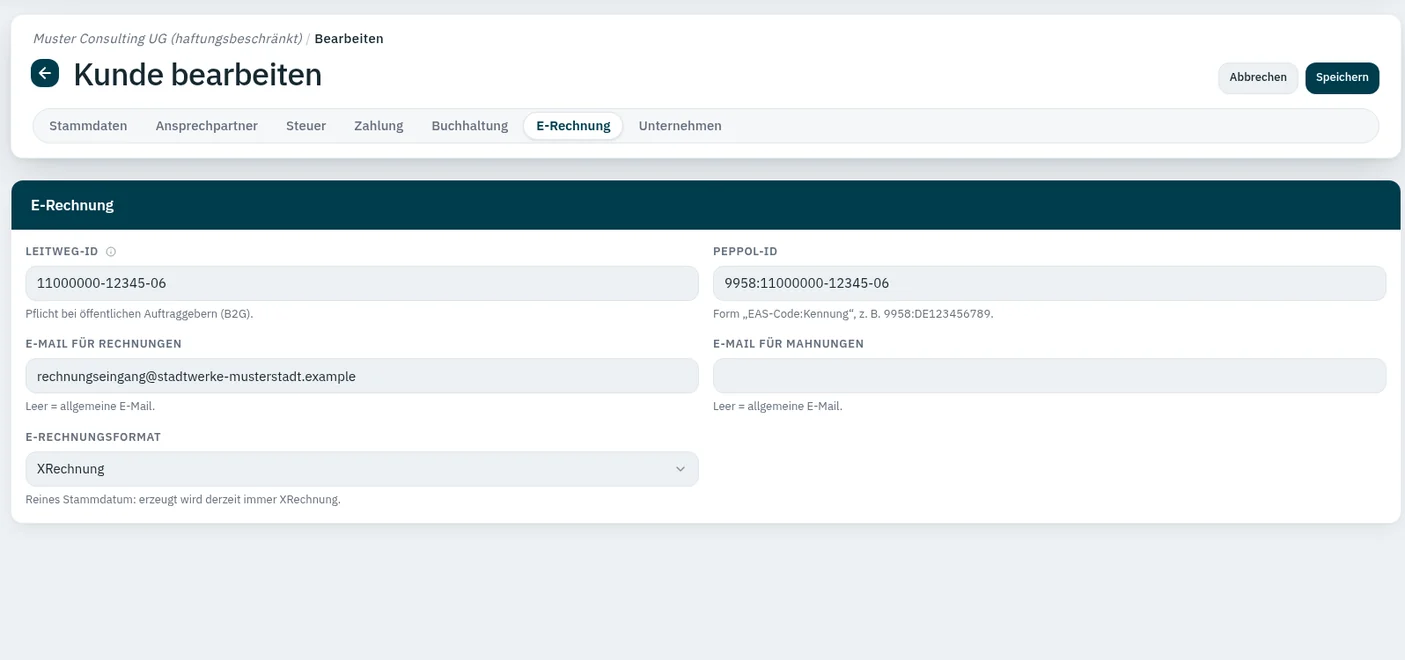Click the E-Rechnungsformat field label

[x=93, y=437]
